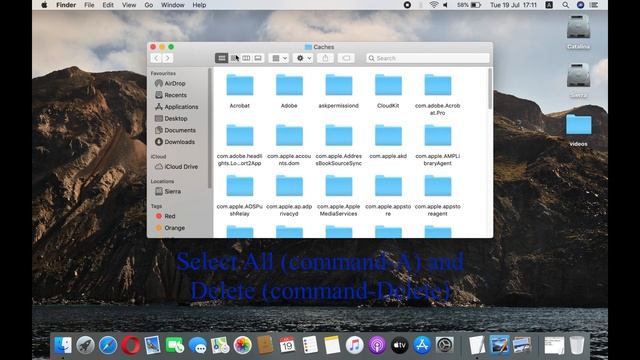
Task: Open the Finder menu in menu bar
Action: point(66,5)
